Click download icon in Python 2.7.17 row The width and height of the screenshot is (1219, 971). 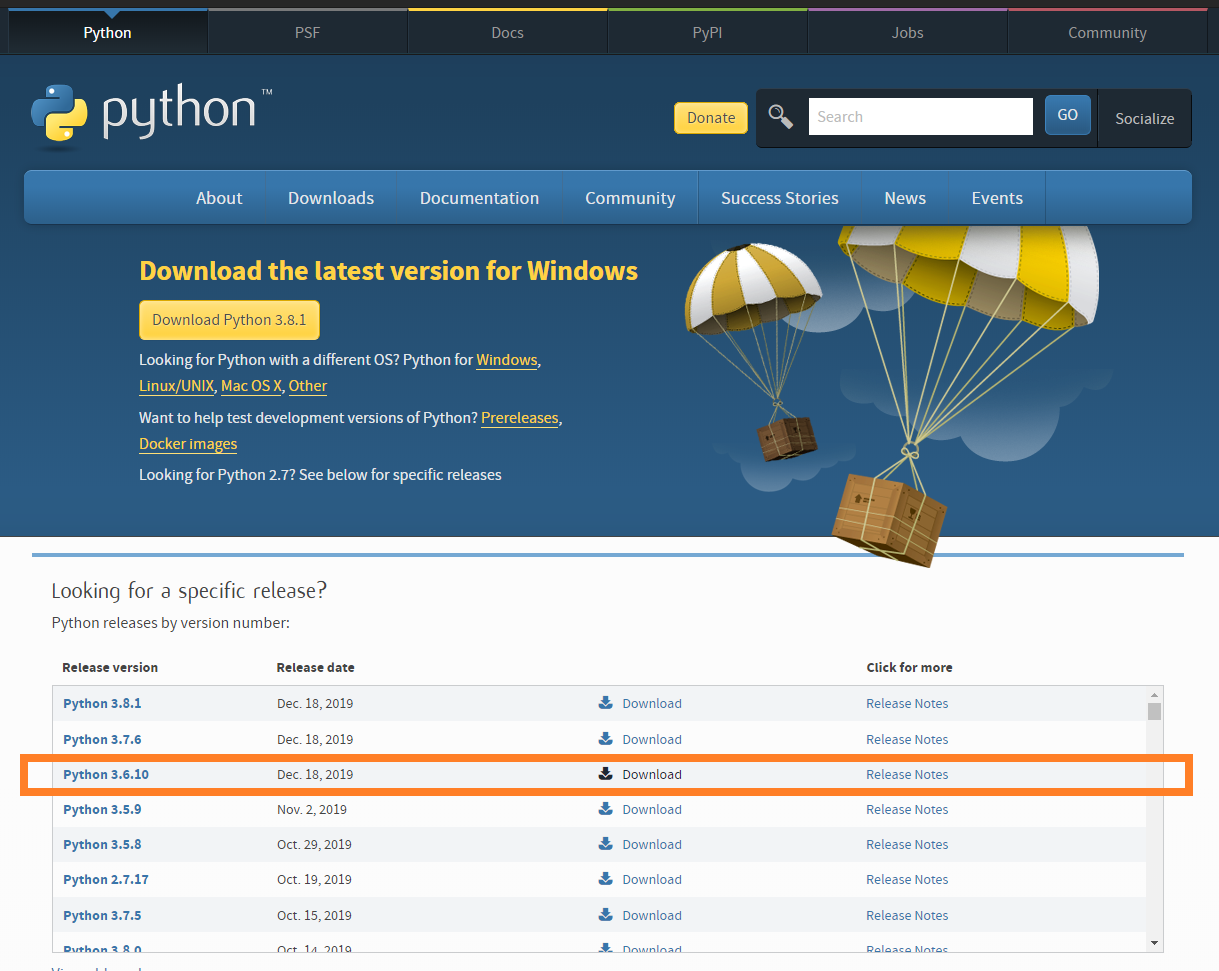(606, 879)
